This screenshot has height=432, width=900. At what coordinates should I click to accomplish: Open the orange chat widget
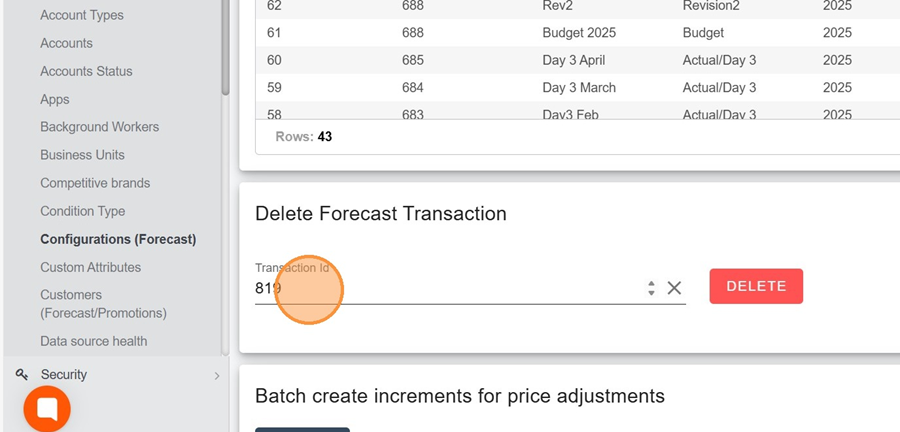point(47,408)
